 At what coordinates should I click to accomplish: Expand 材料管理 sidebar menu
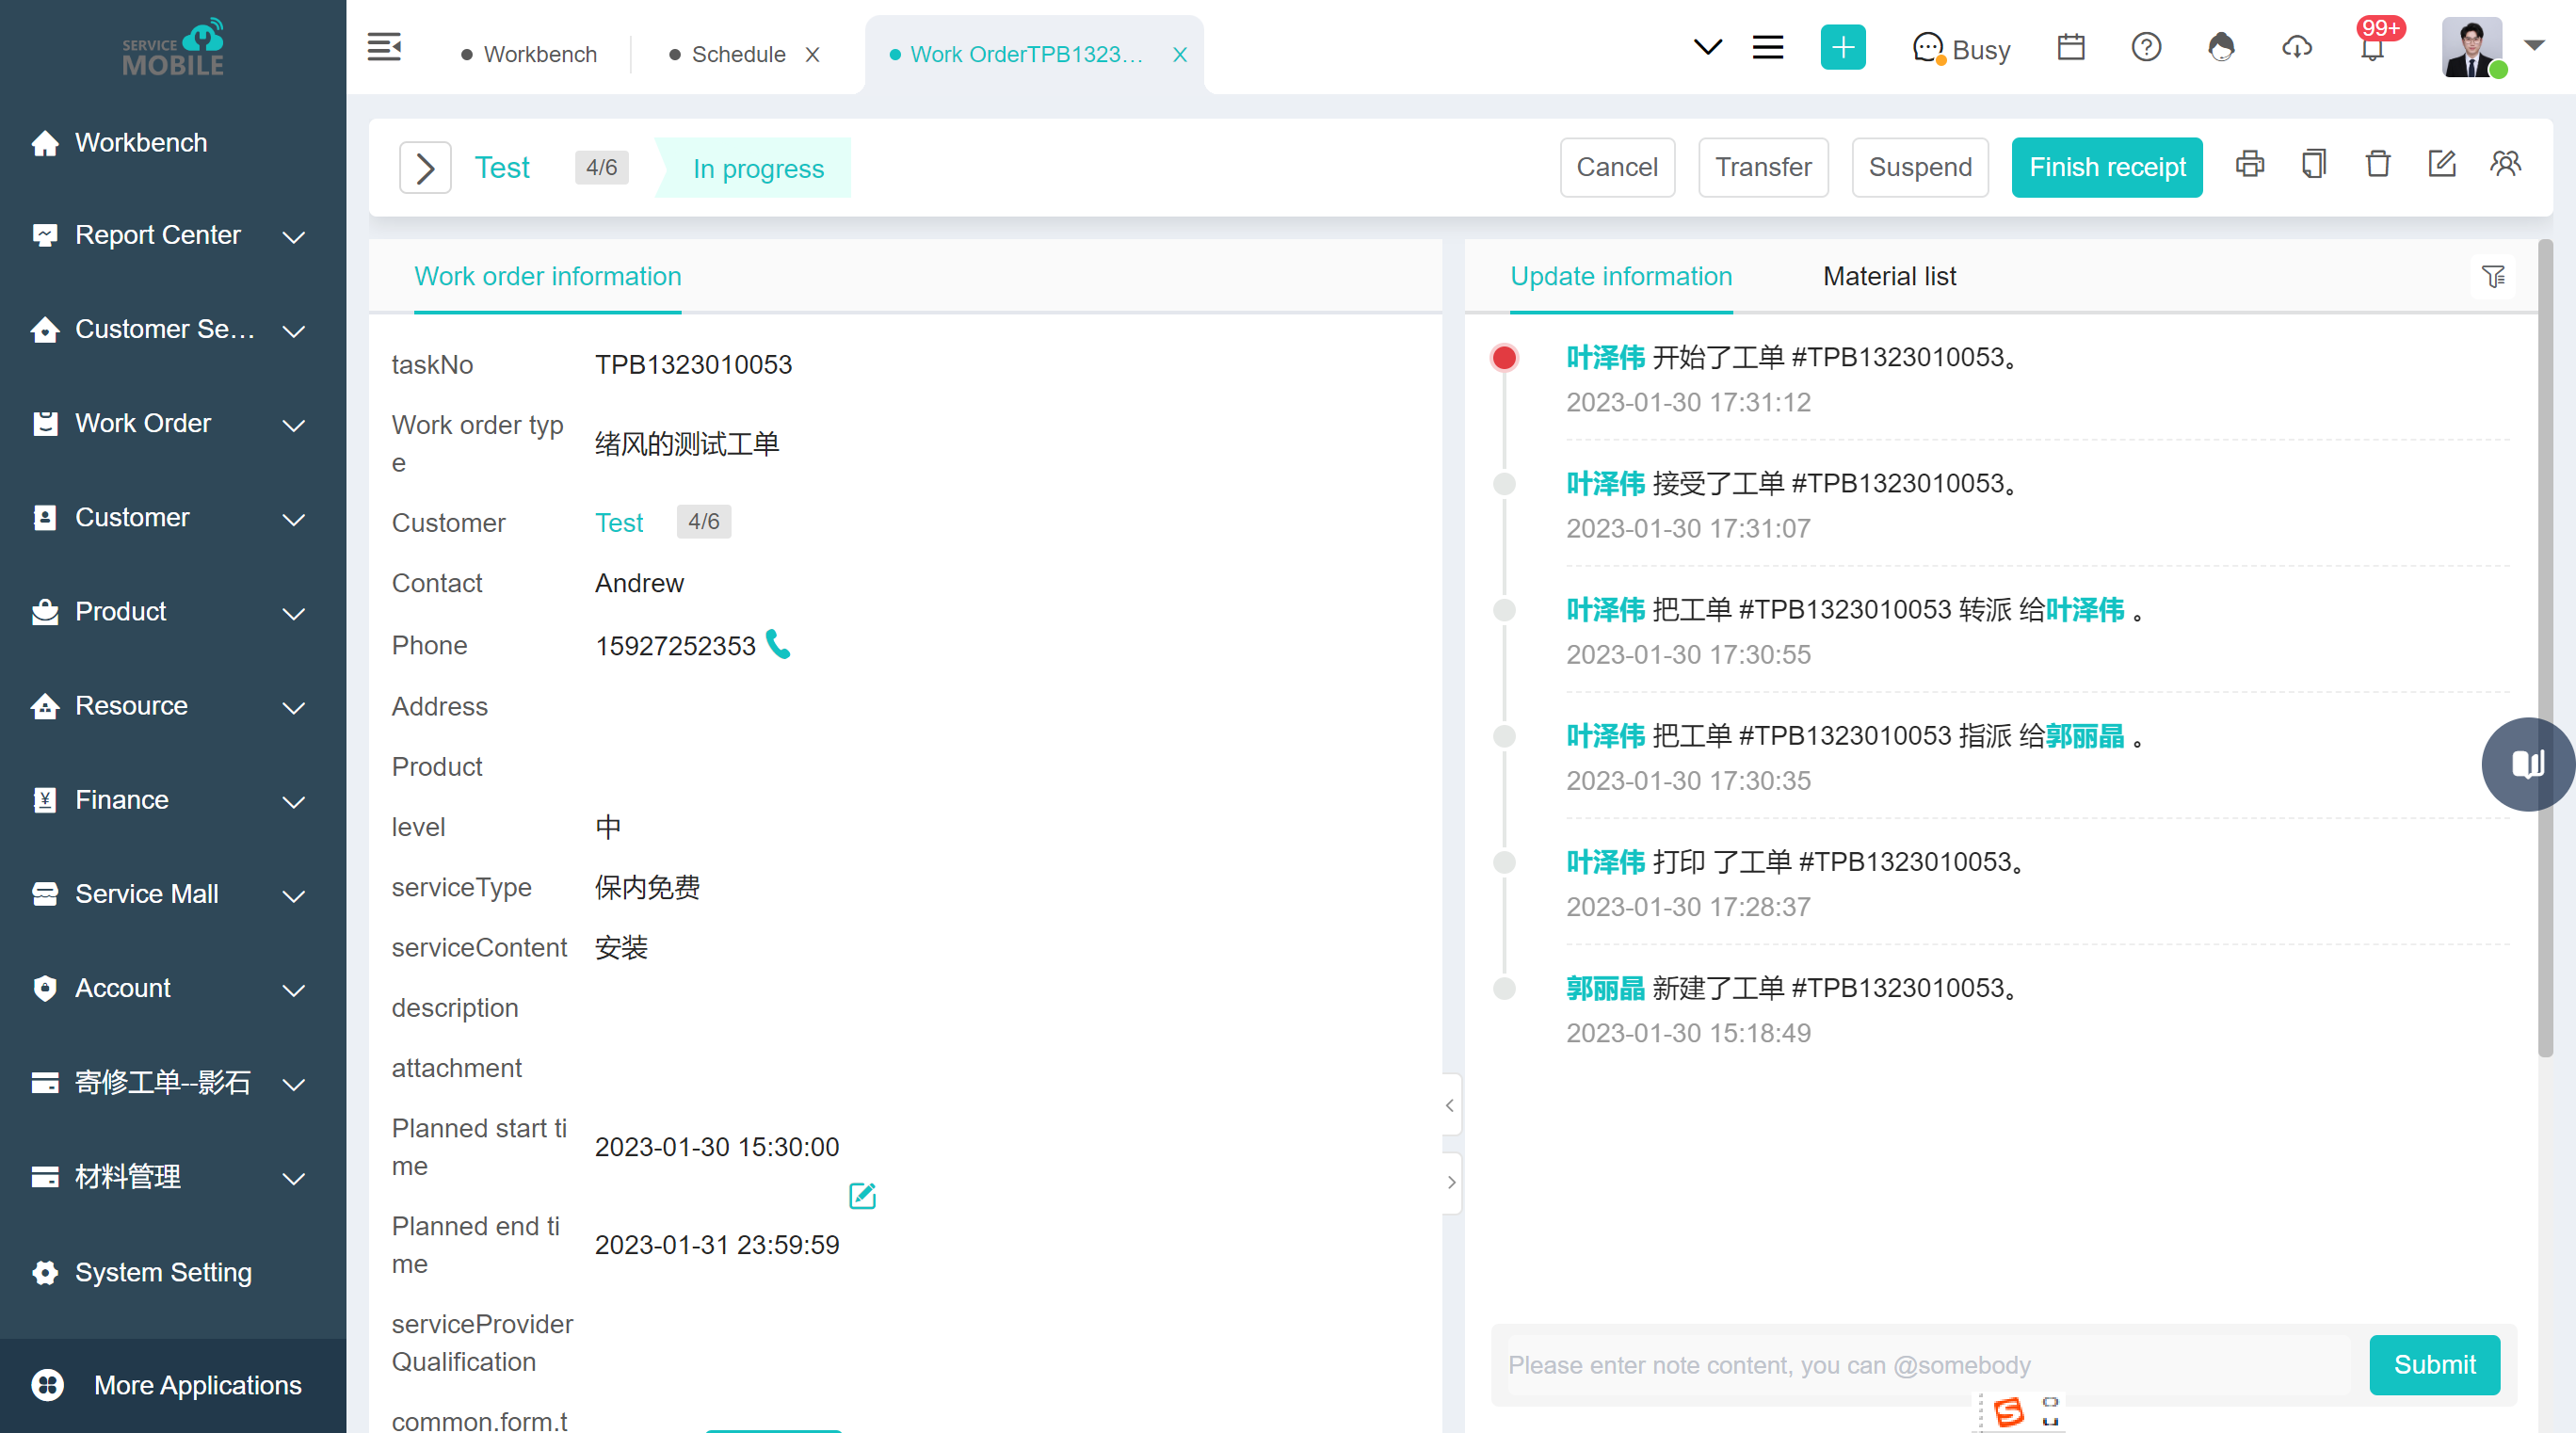pos(293,1178)
